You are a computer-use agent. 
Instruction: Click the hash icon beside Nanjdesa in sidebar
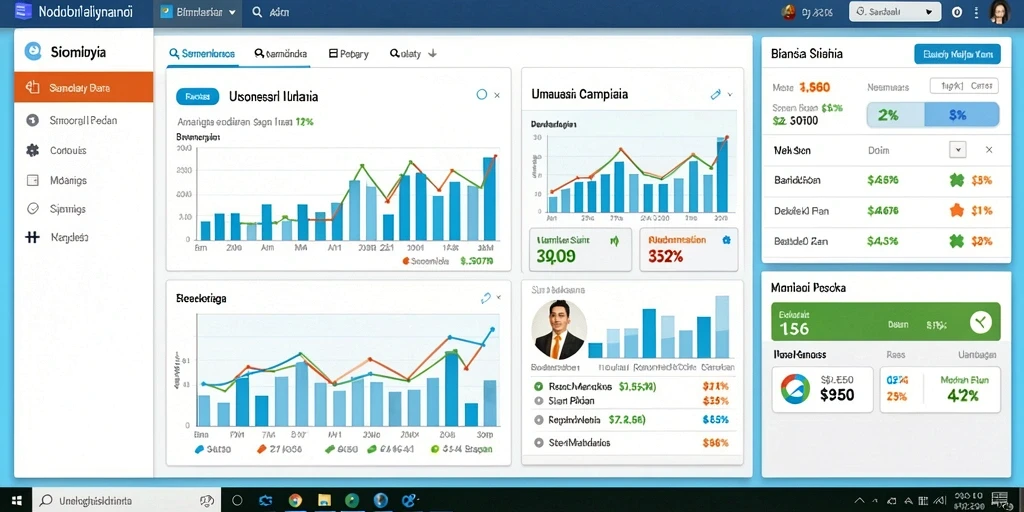click(x=32, y=238)
